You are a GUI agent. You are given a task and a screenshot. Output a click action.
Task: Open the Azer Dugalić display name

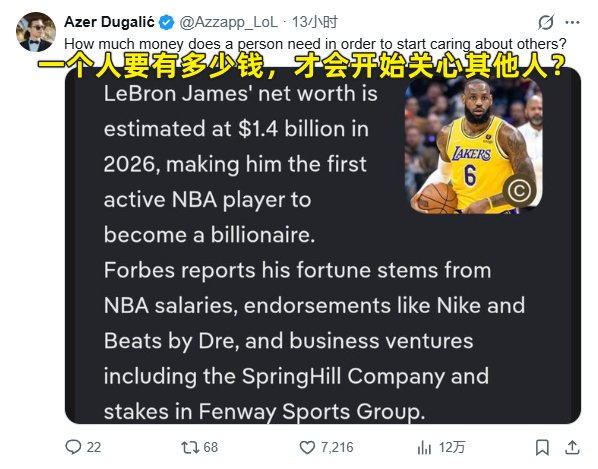point(109,22)
